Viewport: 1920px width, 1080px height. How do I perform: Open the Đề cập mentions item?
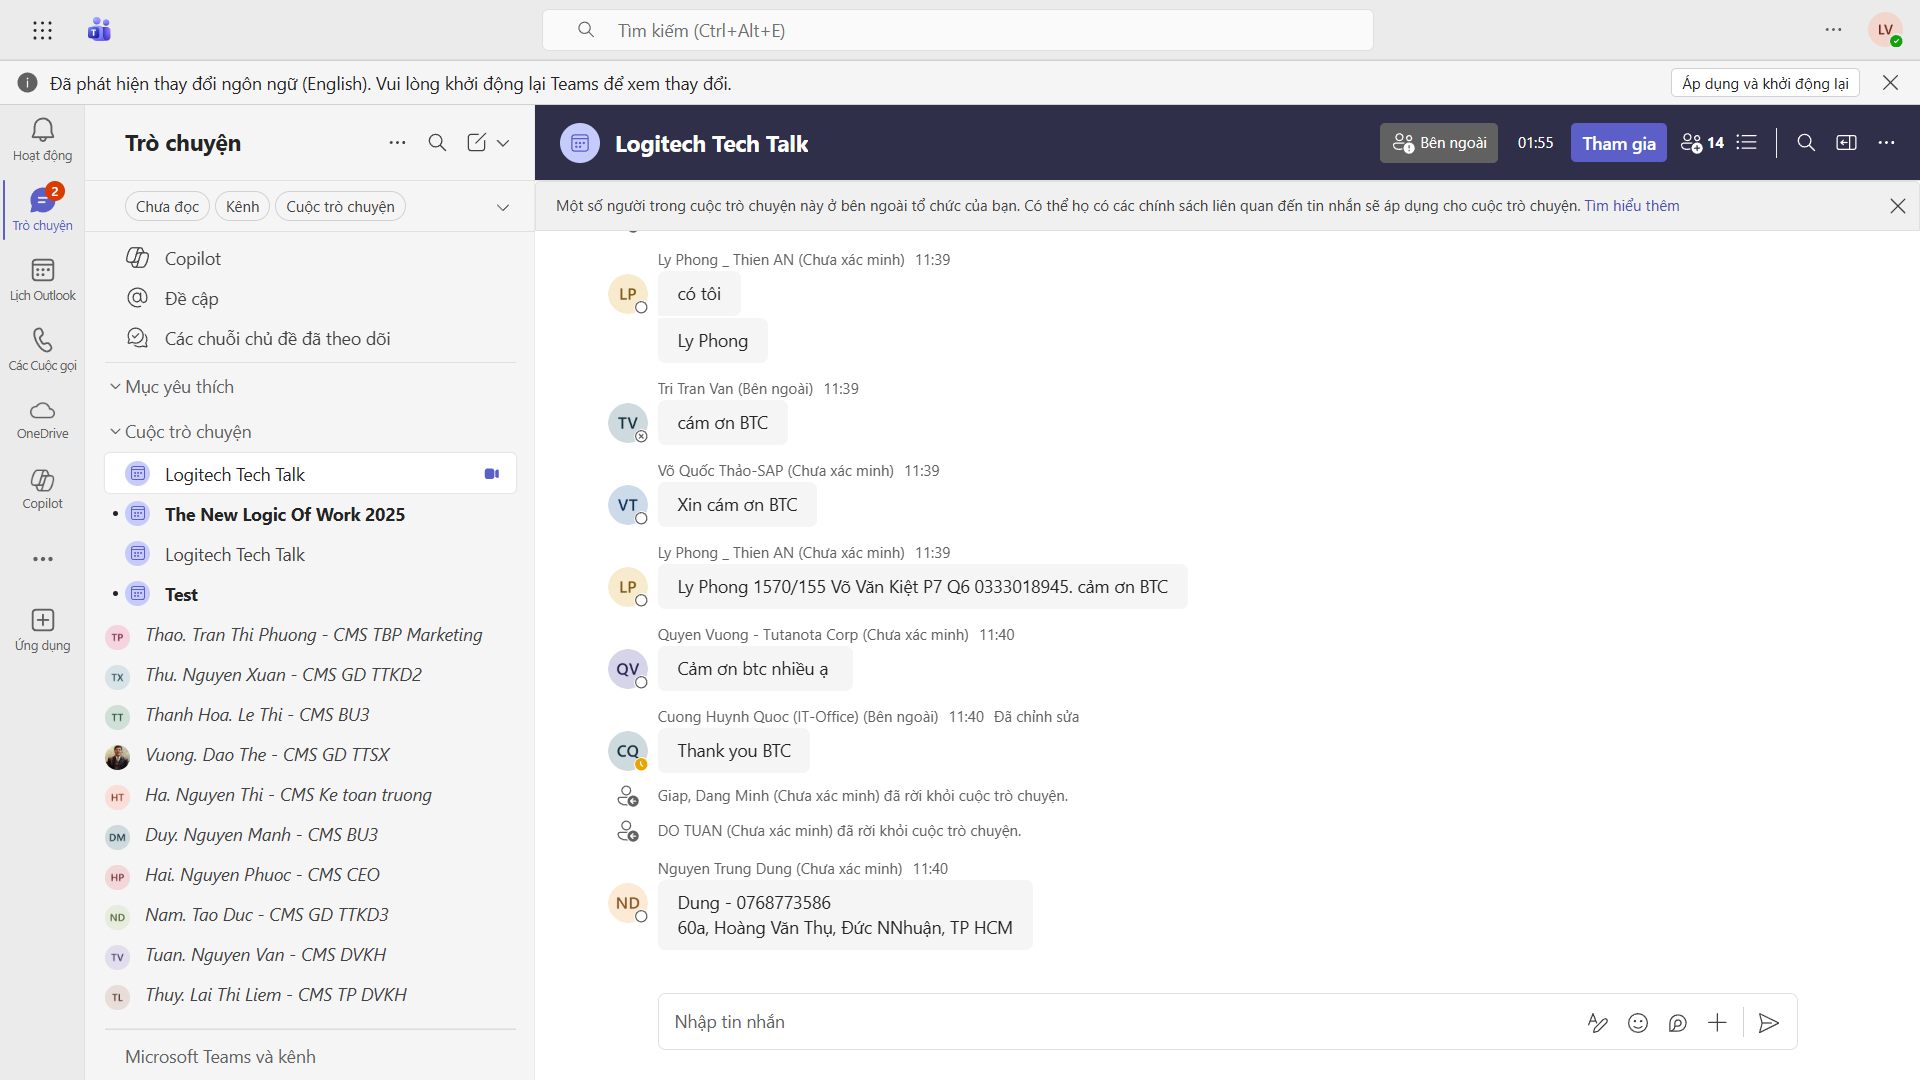(191, 299)
